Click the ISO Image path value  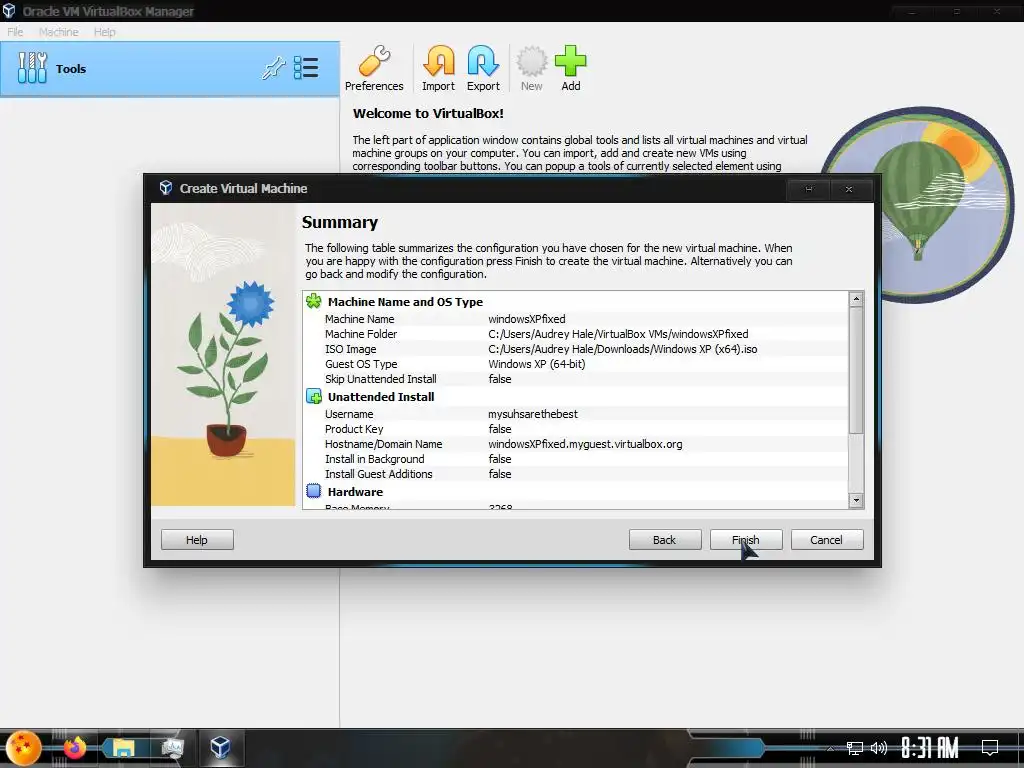pos(623,349)
